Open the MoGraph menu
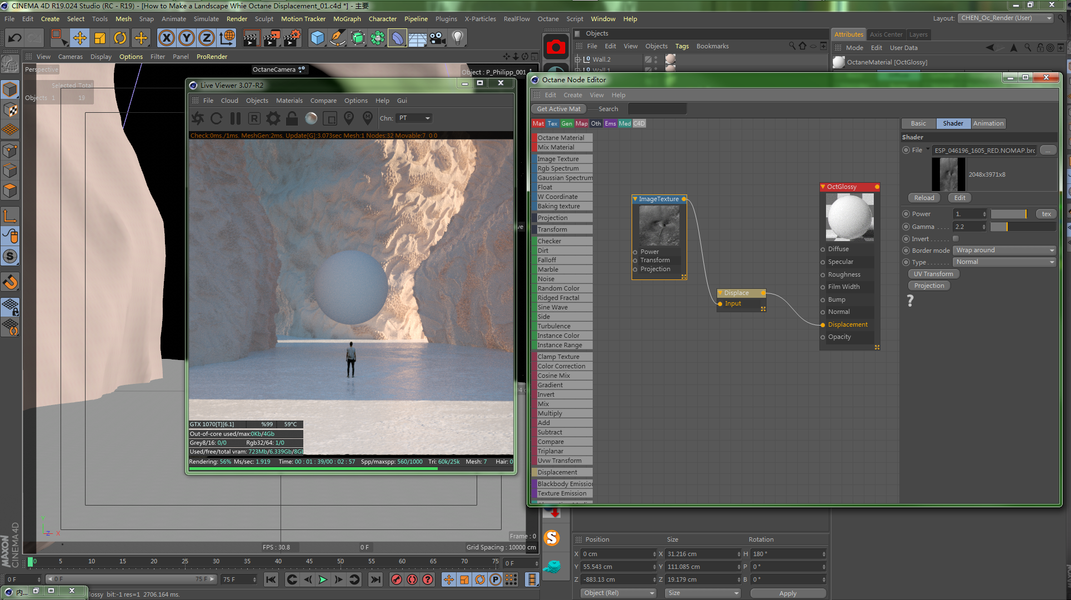Screen dimensions: 1071x600 347,19
